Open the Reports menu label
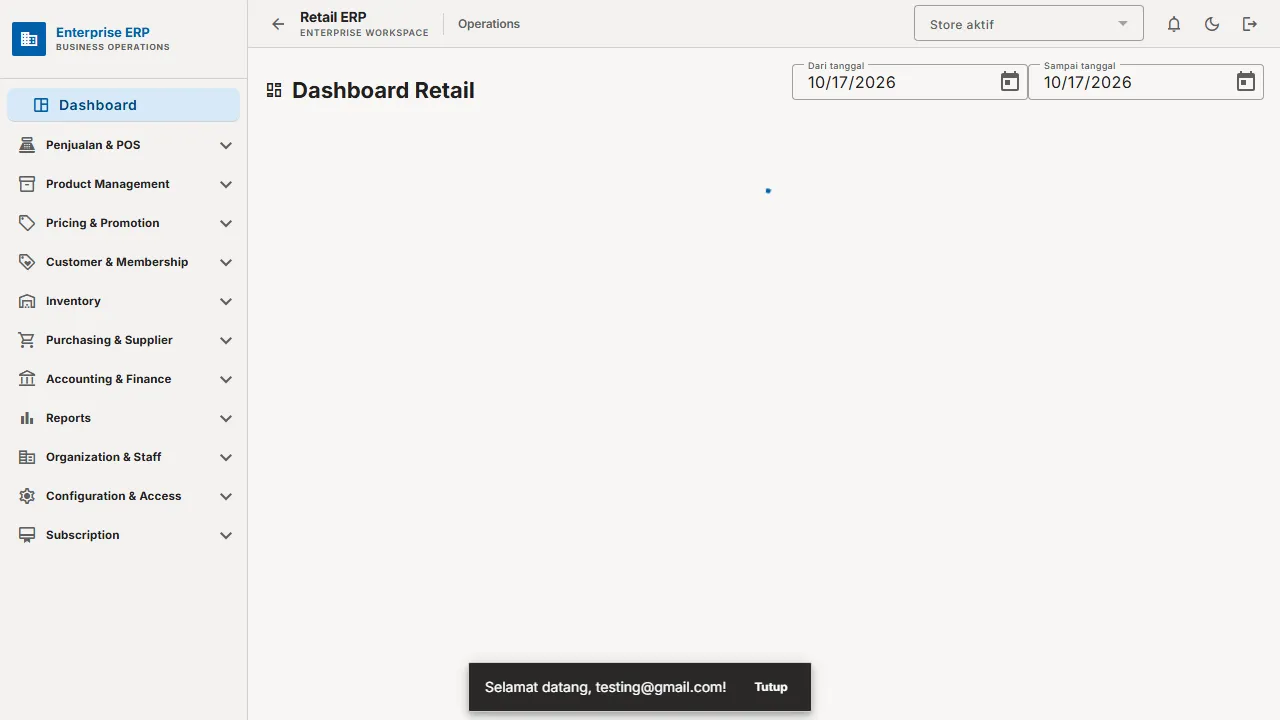1280x720 pixels. 68,418
